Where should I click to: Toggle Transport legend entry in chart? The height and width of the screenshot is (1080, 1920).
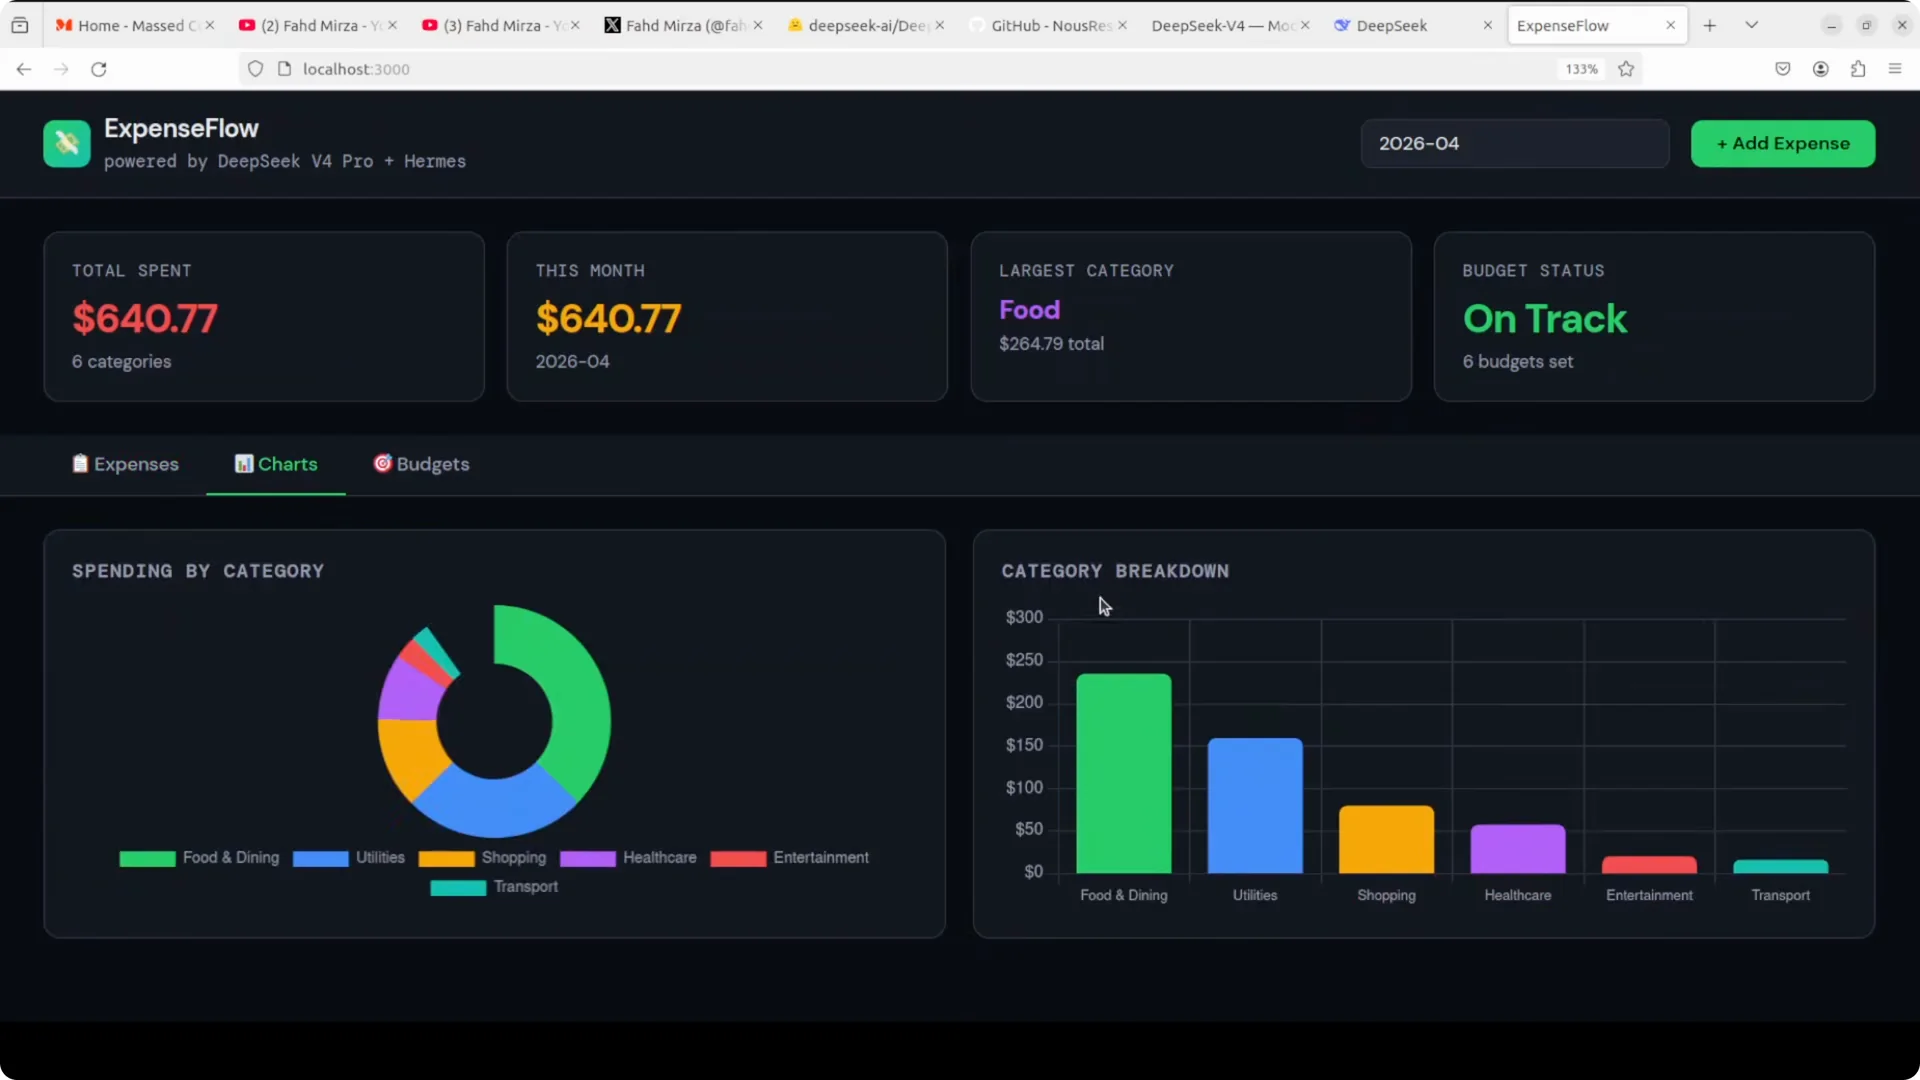tap(494, 887)
